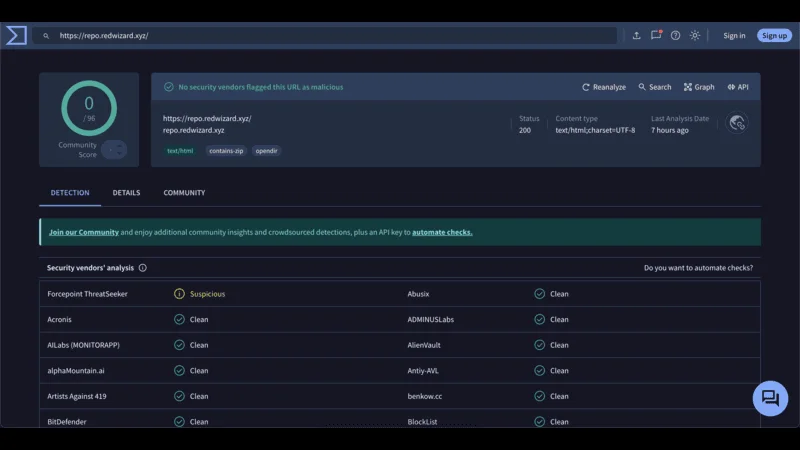This screenshot has height=450, width=800.
Task: Click Sign in link
Action: 734,36
